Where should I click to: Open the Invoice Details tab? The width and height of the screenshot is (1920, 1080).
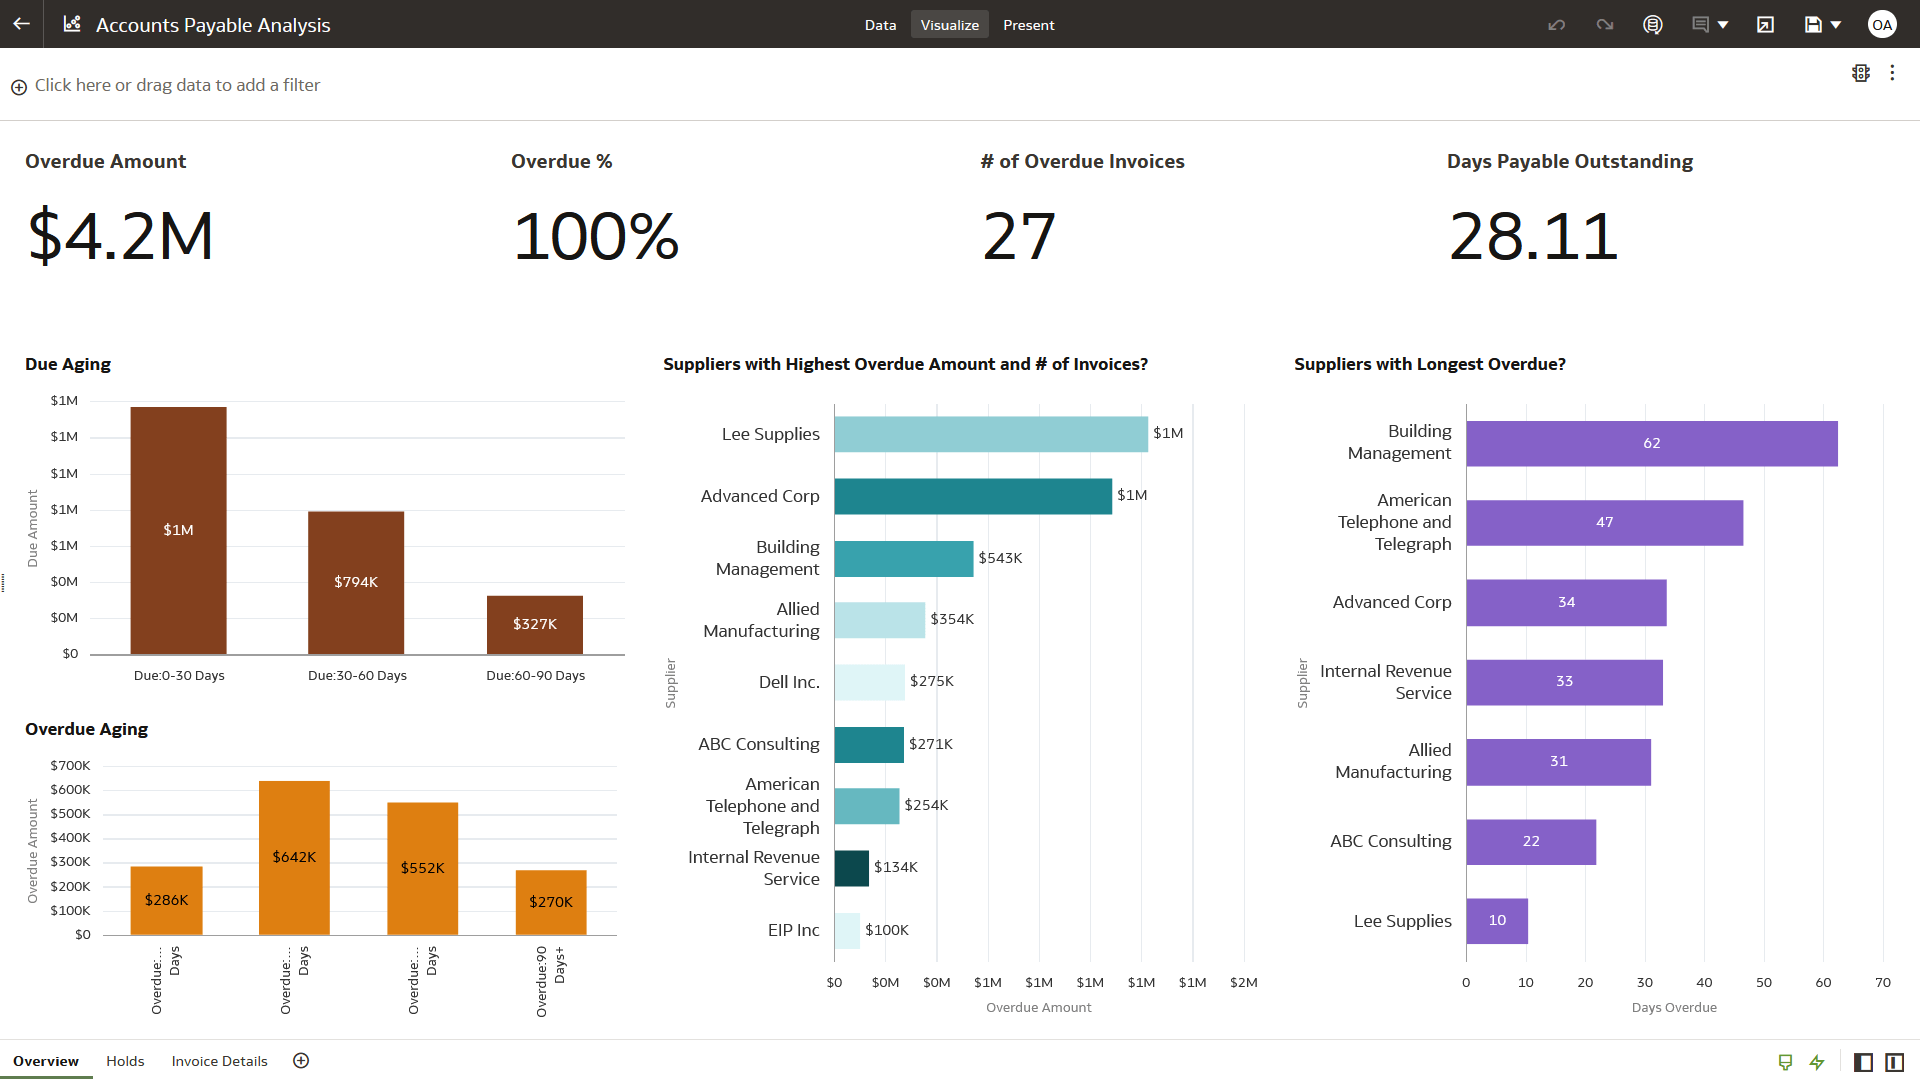[219, 1061]
